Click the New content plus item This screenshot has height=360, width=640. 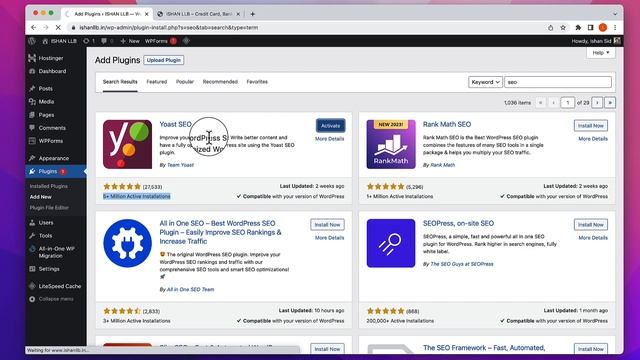point(130,41)
